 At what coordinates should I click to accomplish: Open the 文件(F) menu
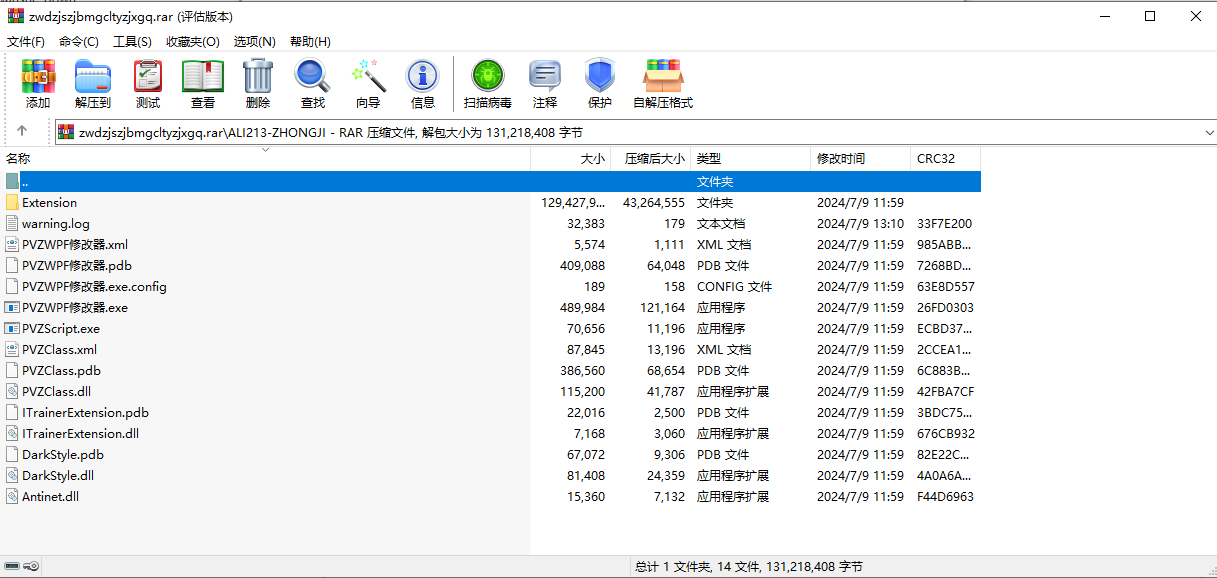(26, 41)
